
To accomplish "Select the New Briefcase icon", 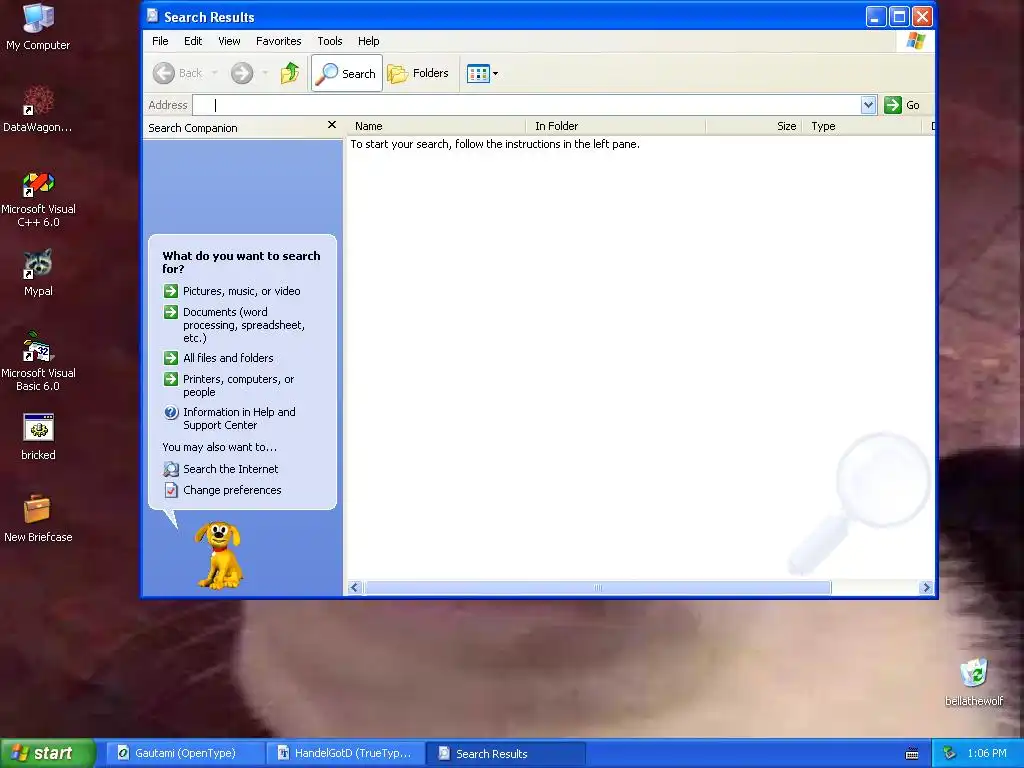I will click(x=38, y=519).
